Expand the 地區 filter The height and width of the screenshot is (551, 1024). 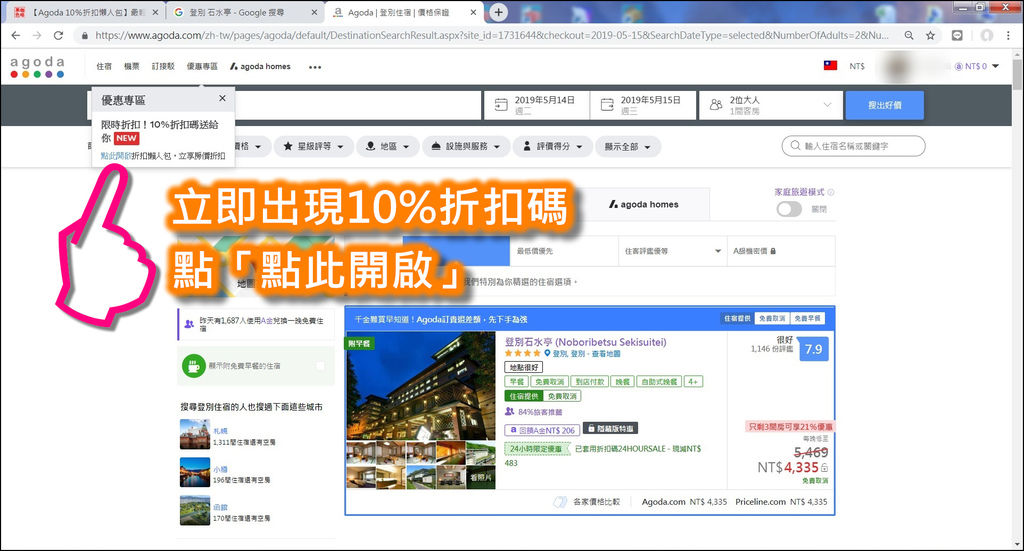click(388, 146)
